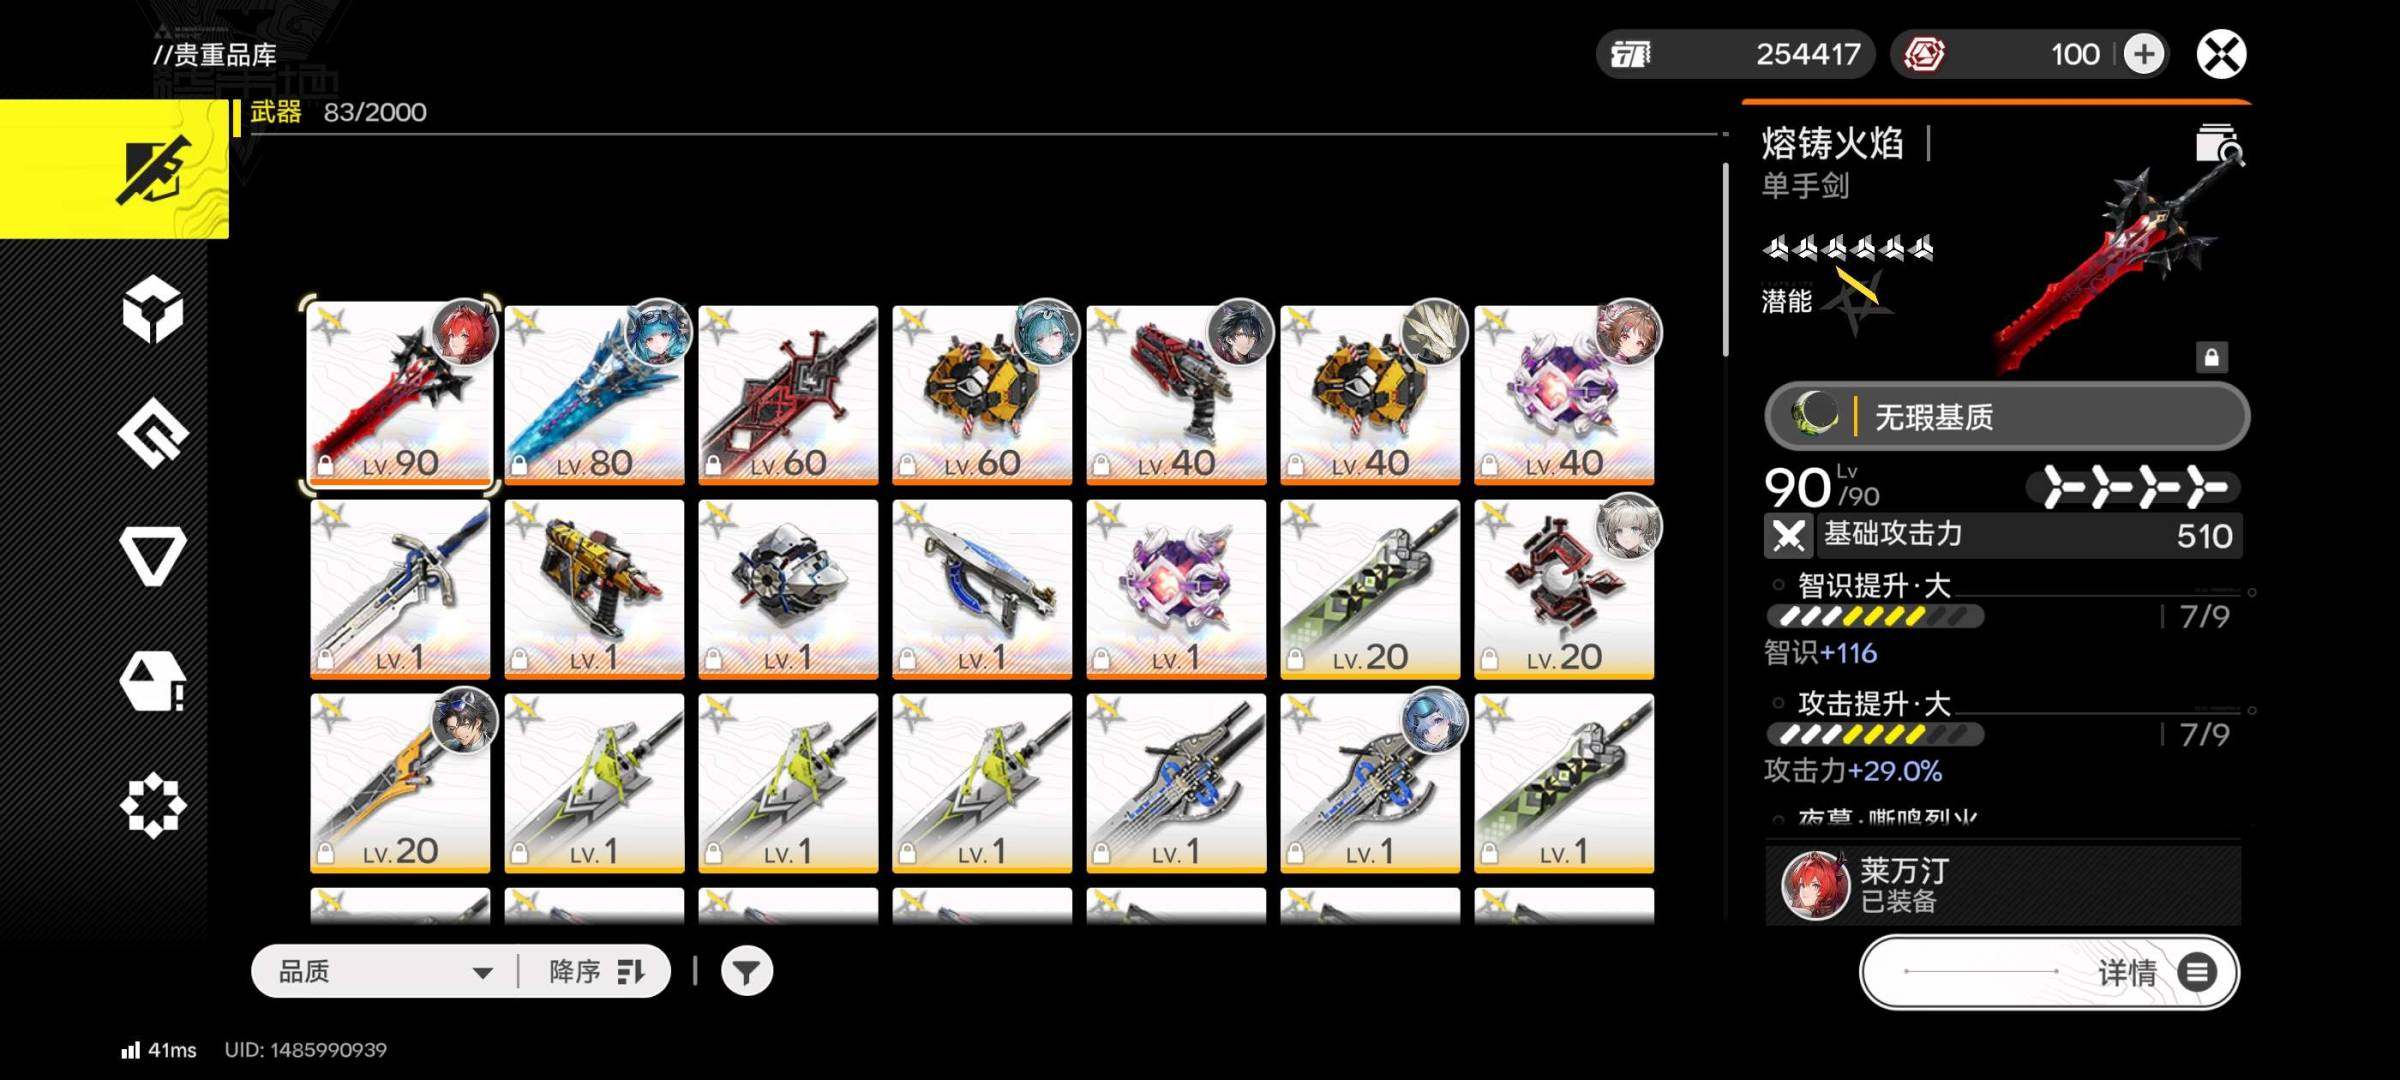Click the plus icon beside 100 currency

2143,54
